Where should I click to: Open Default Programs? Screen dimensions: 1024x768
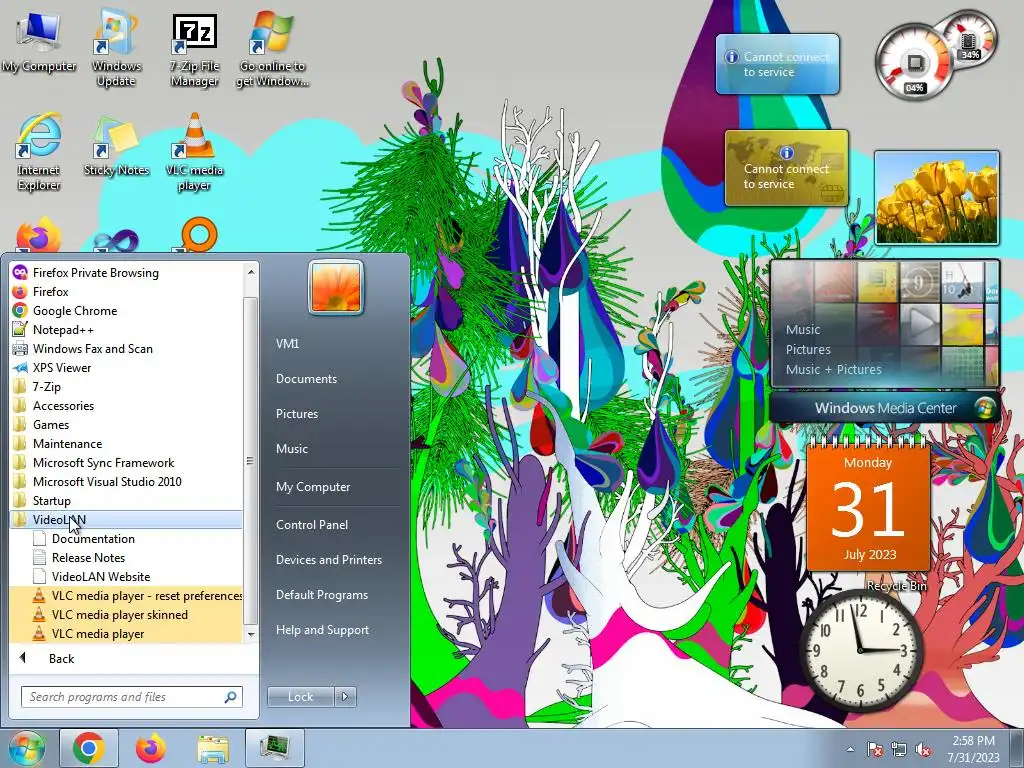(321, 595)
